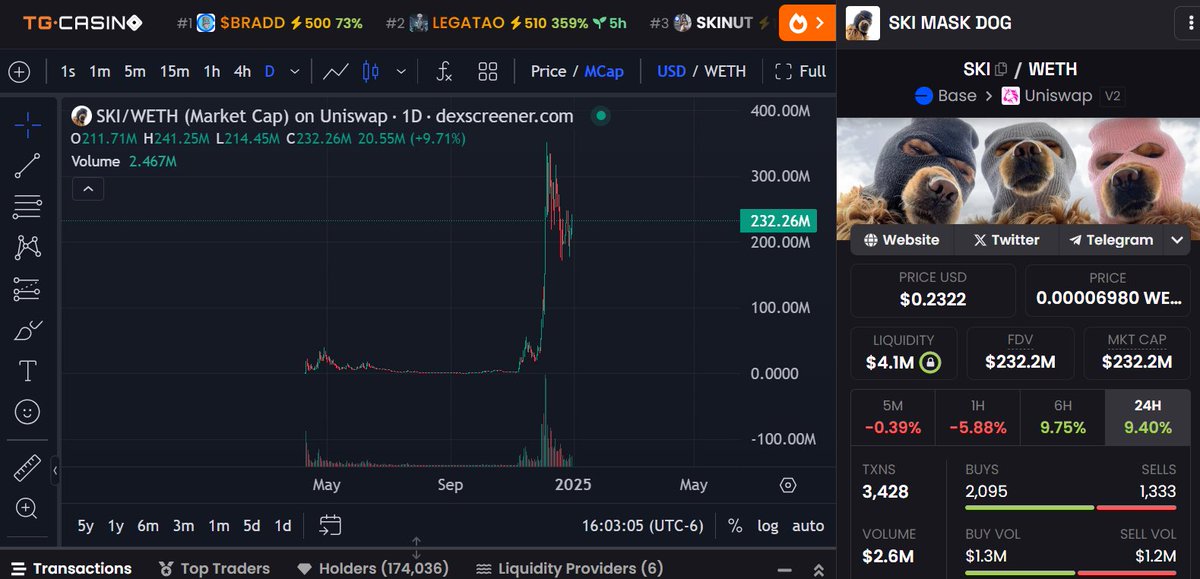The image size is (1200, 579).
Task: Expand the timeframe dropdown arrow
Action: (x=294, y=72)
